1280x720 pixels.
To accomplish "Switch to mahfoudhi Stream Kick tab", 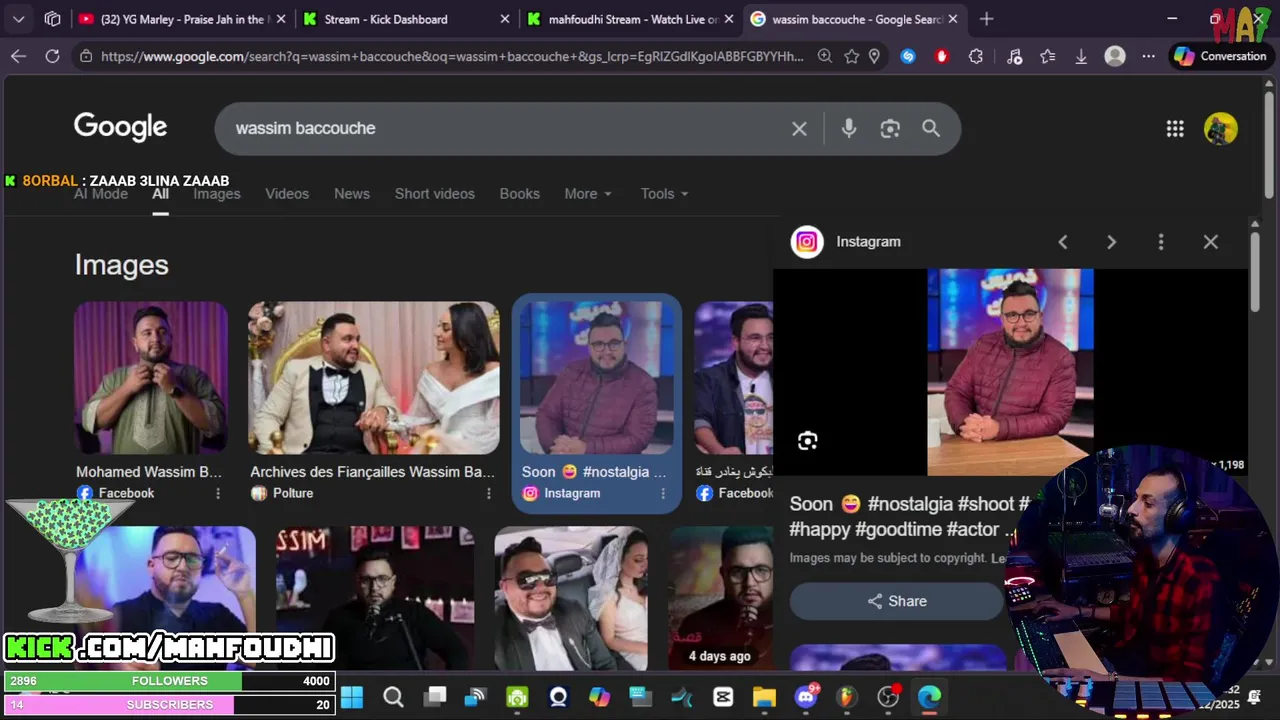I will pyautogui.click(x=631, y=19).
